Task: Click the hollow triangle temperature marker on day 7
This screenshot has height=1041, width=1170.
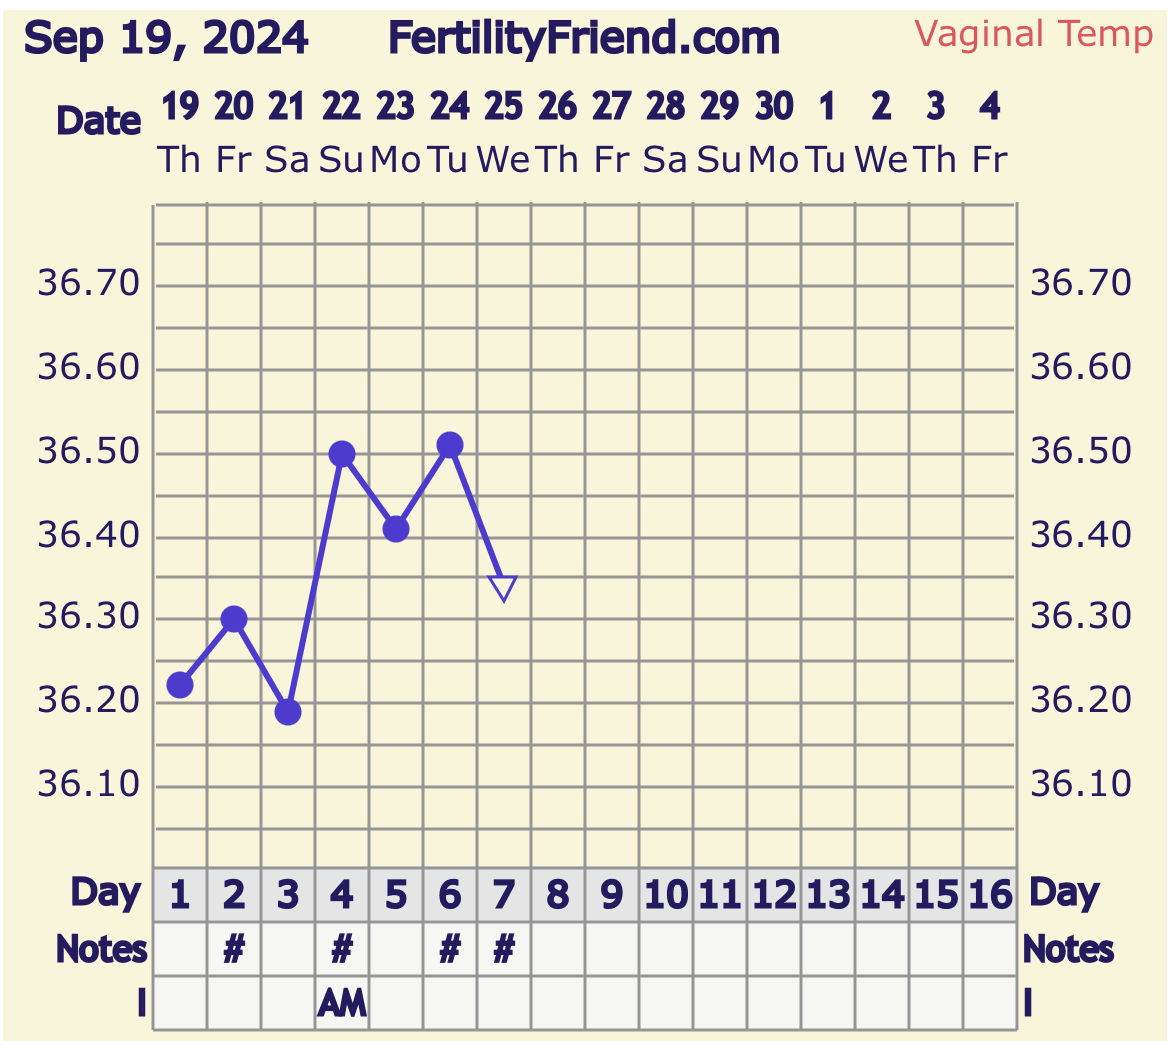Action: (503, 588)
